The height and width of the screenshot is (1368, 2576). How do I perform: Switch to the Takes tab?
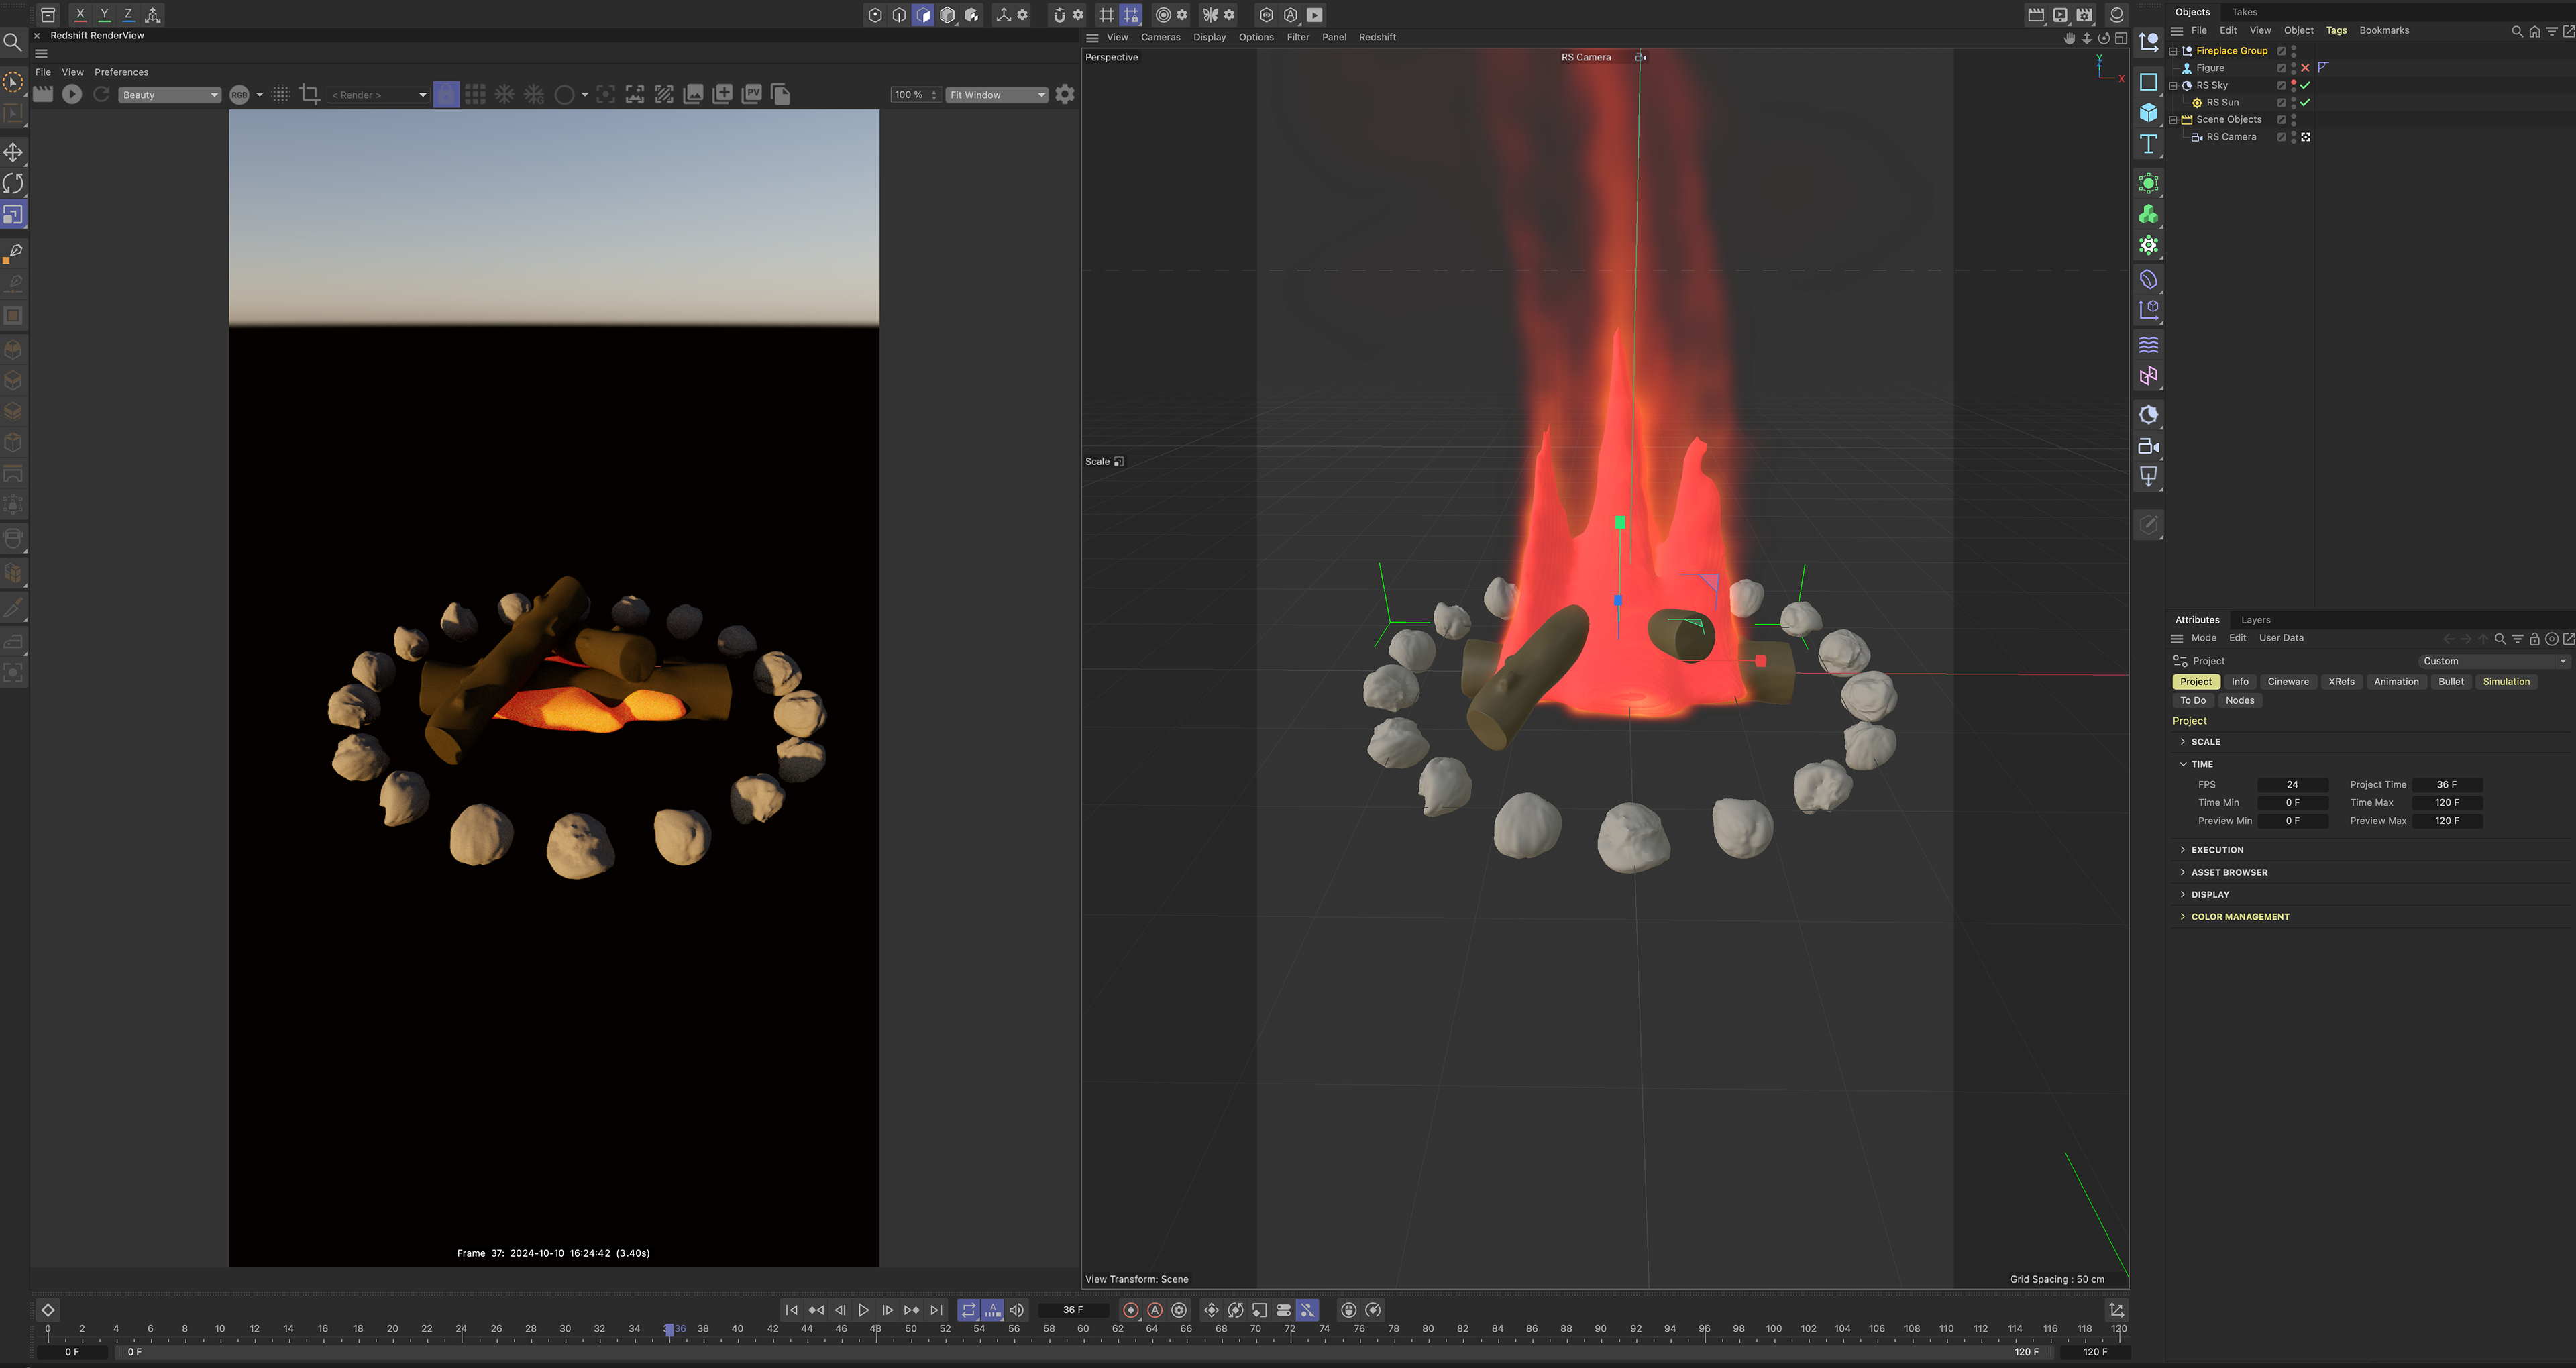pos(2244,12)
